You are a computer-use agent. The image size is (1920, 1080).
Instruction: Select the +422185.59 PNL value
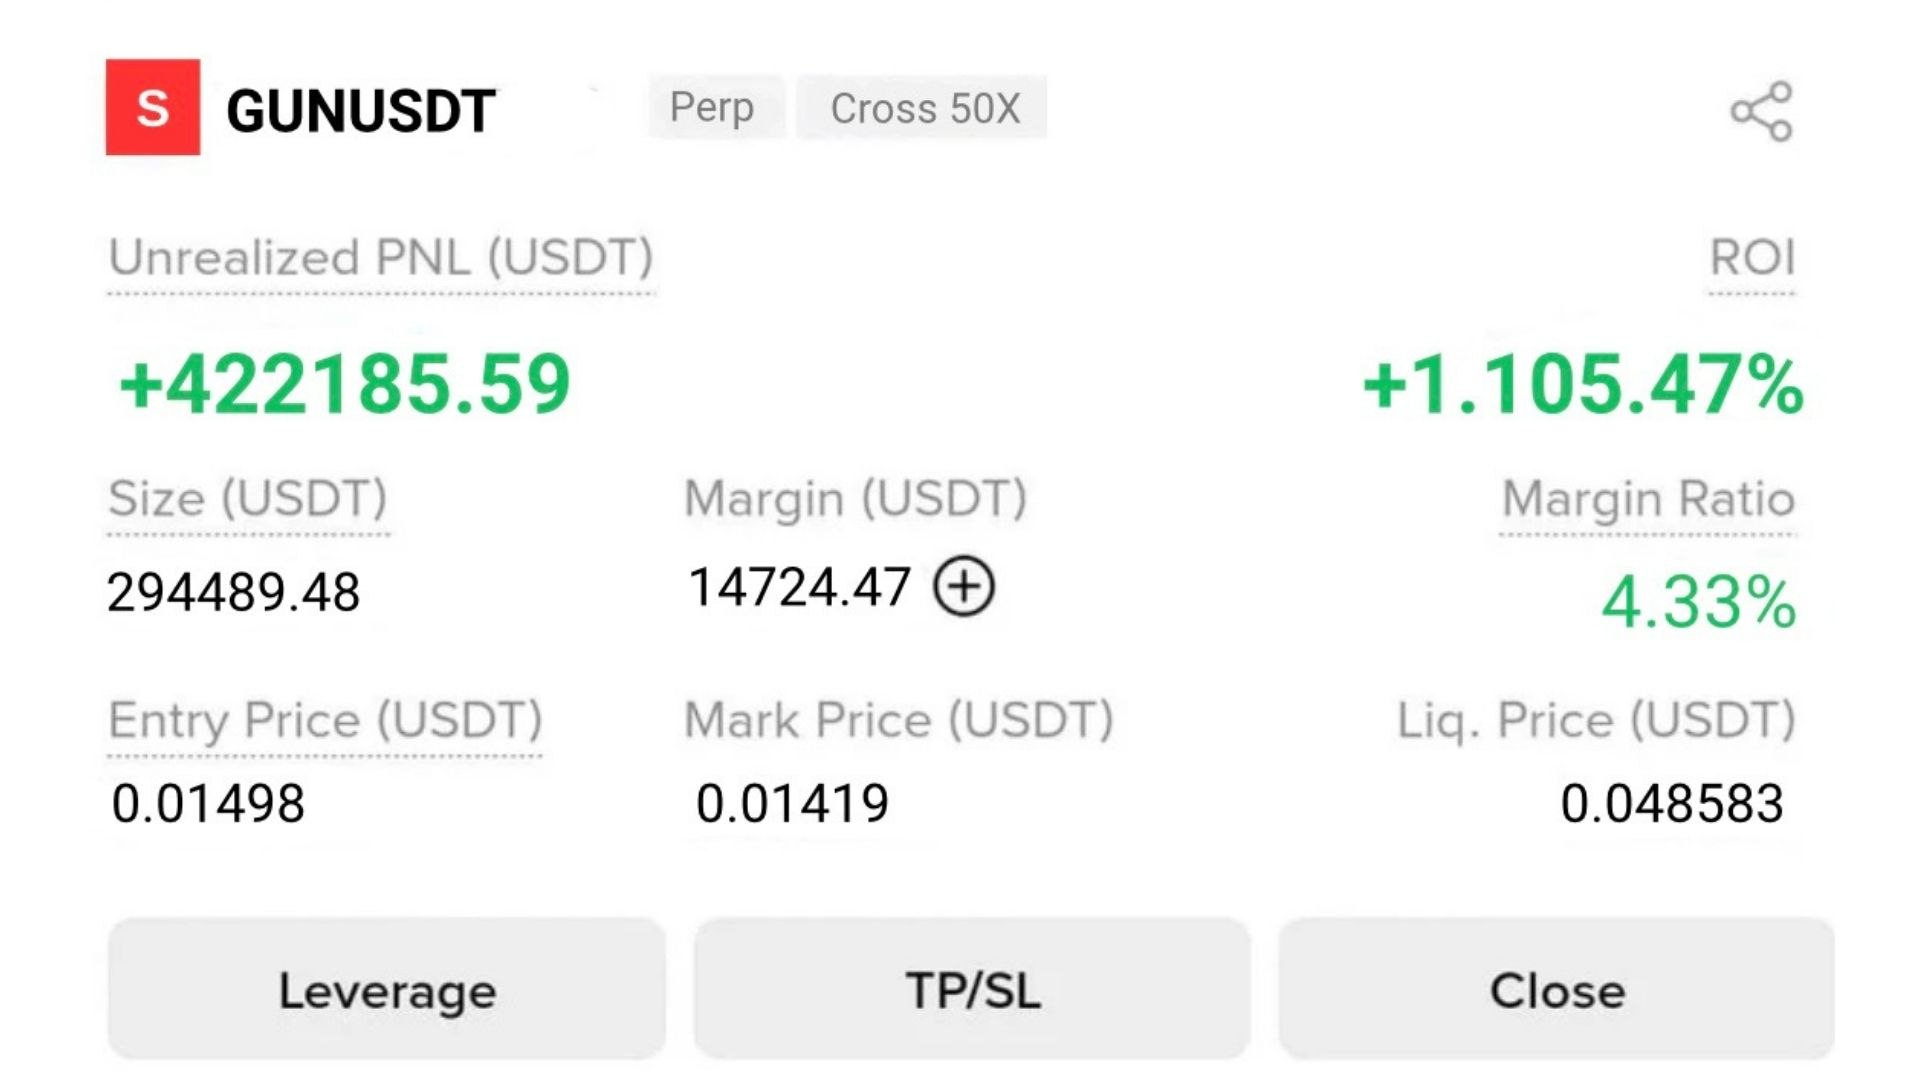pos(344,384)
